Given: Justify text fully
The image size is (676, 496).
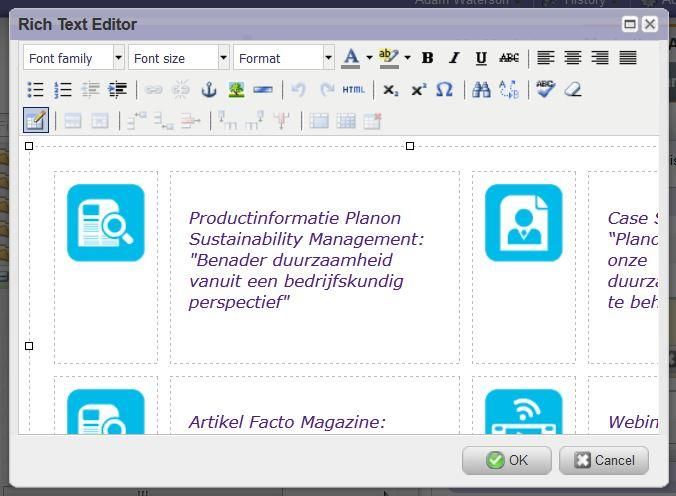Looking at the screenshot, I should pos(628,58).
